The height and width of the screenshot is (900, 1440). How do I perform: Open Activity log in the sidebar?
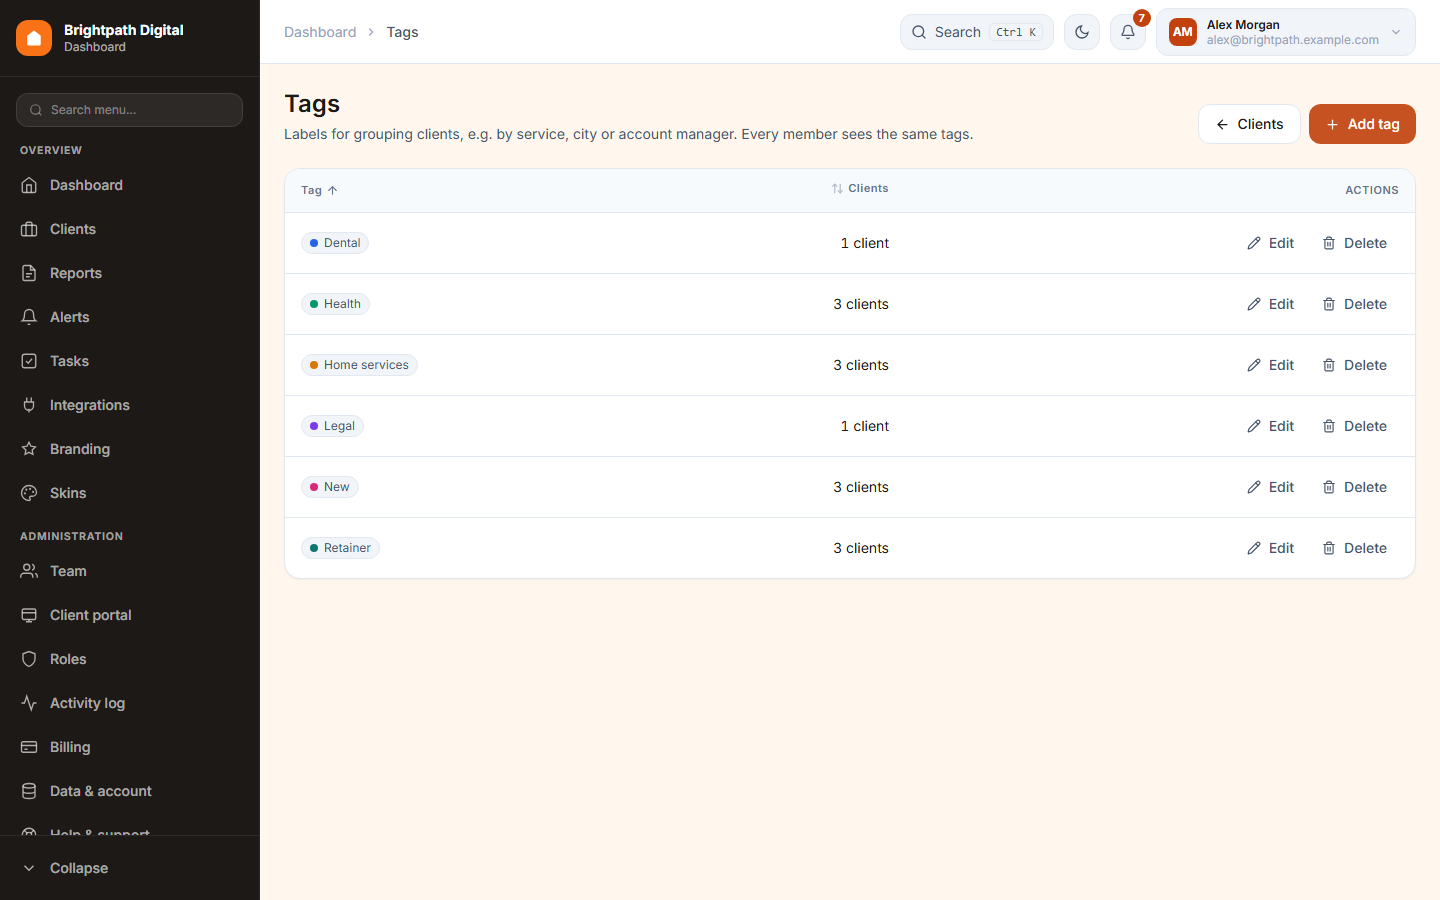[130, 703]
